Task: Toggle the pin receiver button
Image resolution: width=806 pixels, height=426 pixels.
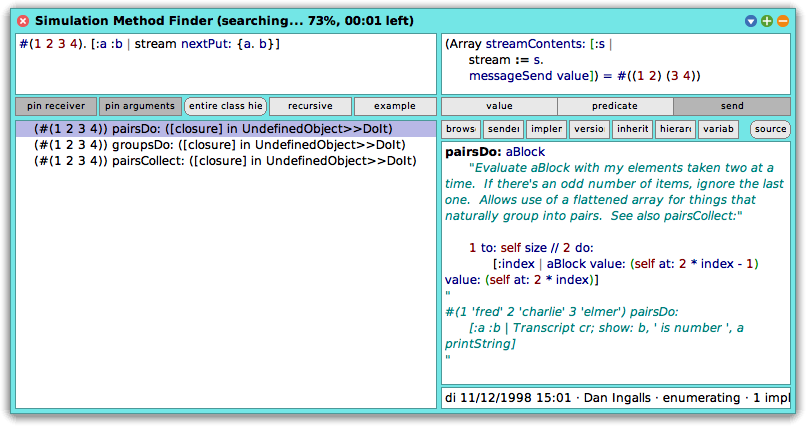Action: (x=56, y=106)
